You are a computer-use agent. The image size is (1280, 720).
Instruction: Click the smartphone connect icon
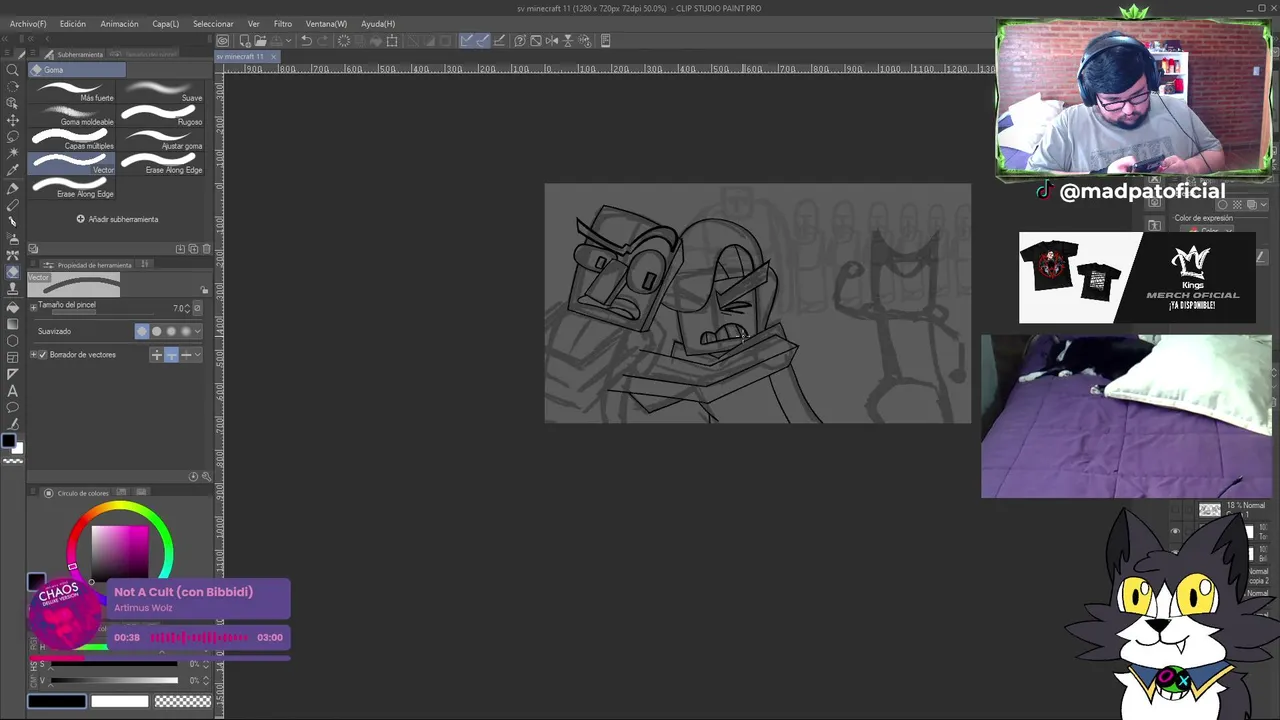tap(604, 41)
